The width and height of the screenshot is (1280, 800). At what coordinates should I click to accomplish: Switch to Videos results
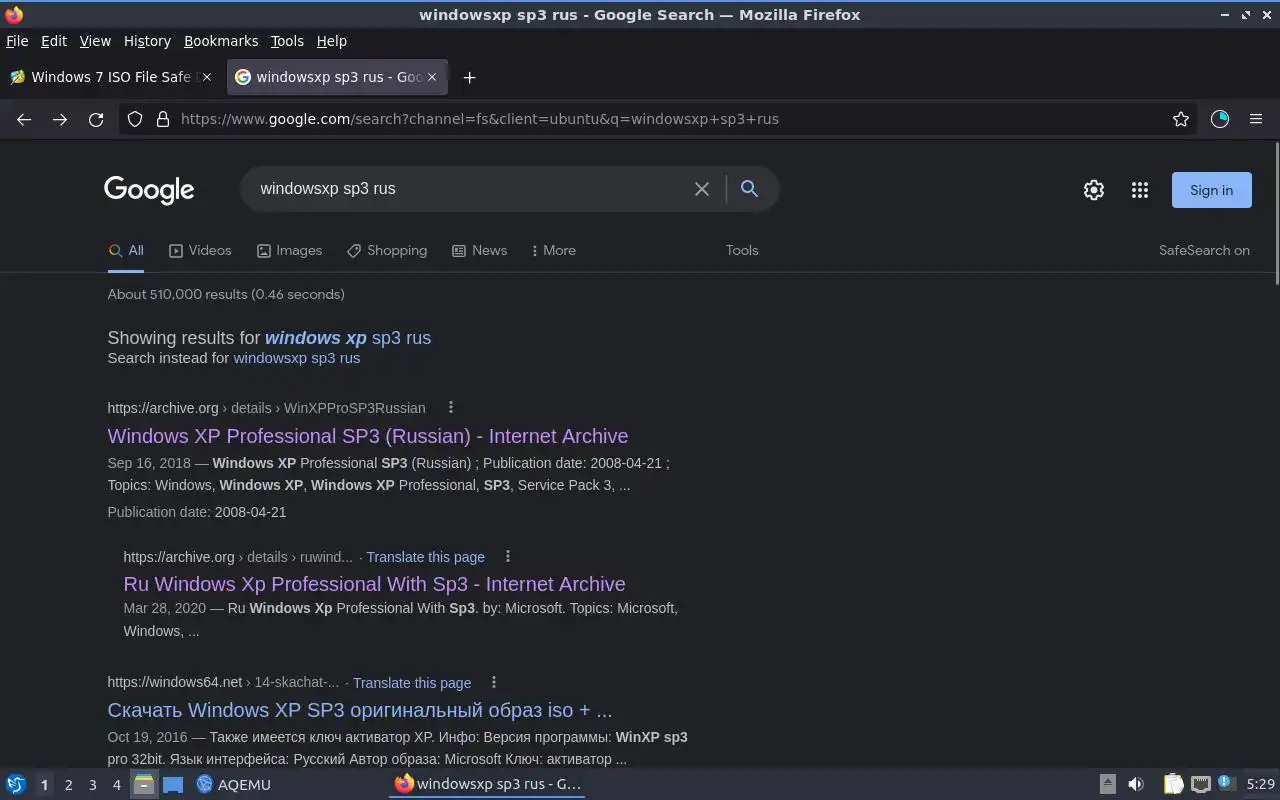200,251
